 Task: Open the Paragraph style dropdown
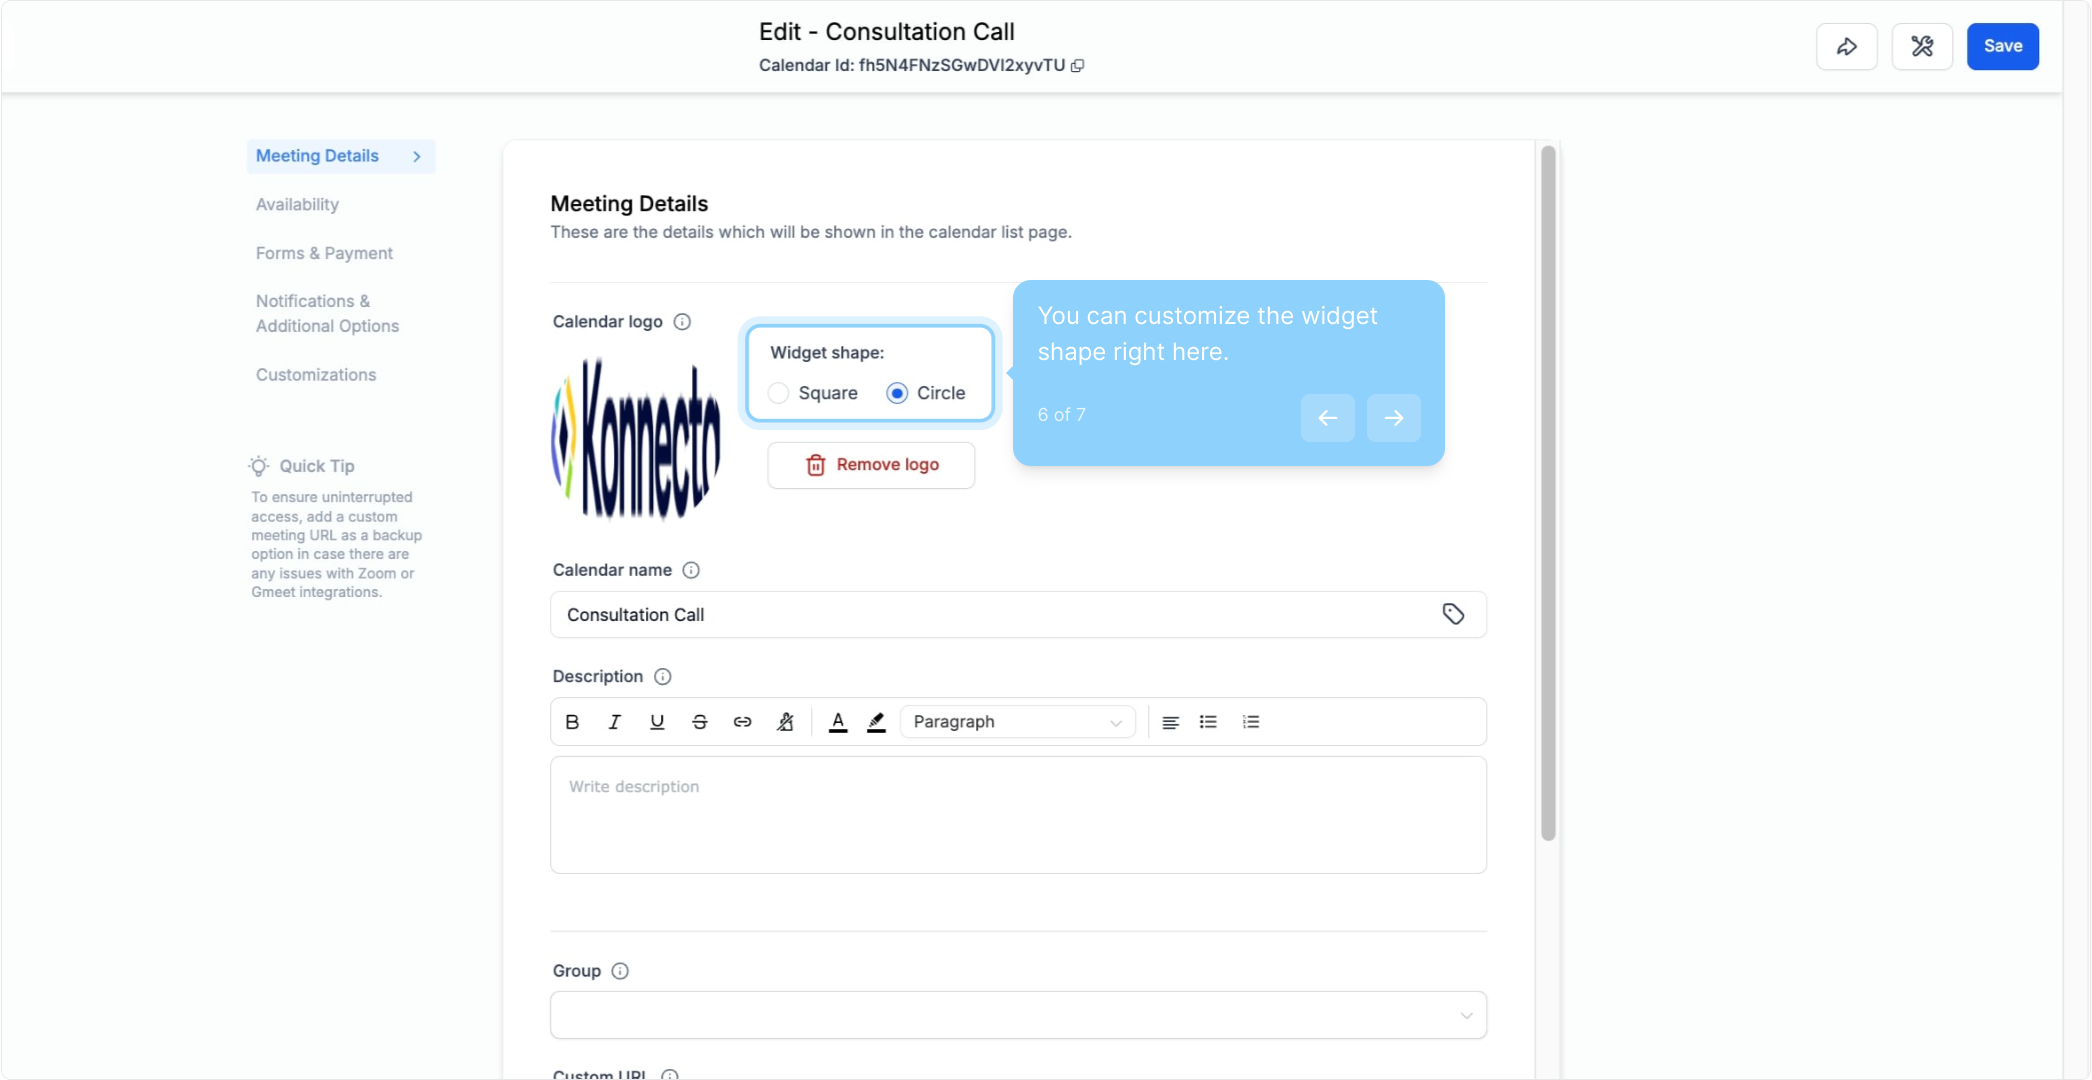1017,722
